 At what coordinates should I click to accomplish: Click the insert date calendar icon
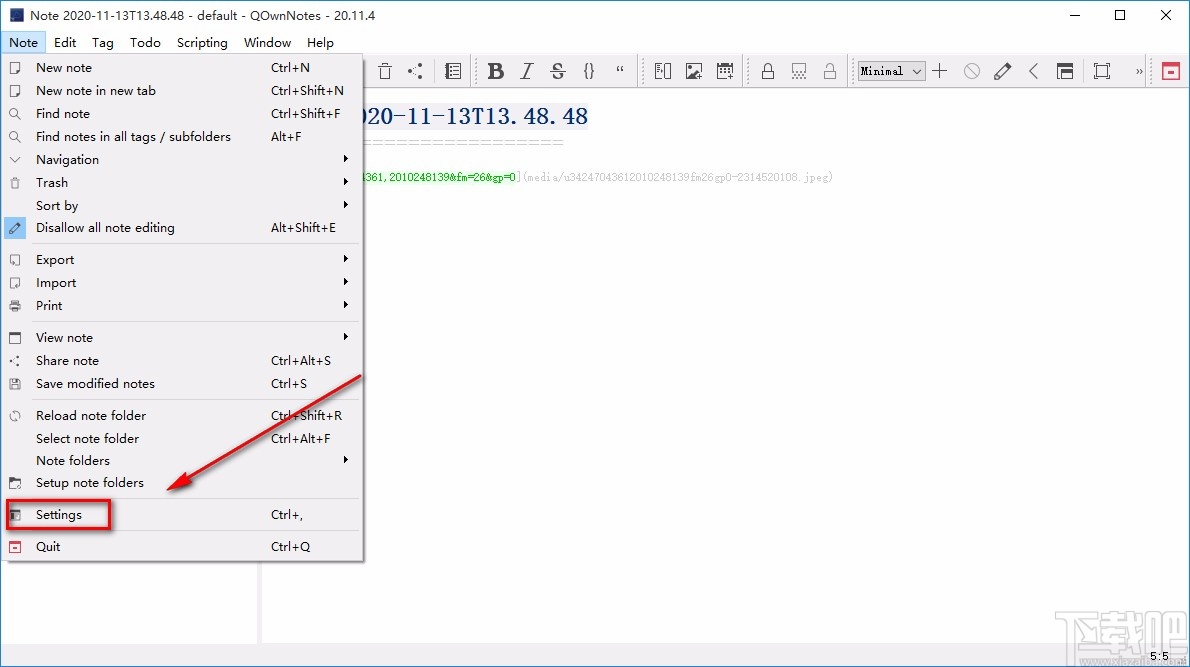pyautogui.click(x=725, y=71)
